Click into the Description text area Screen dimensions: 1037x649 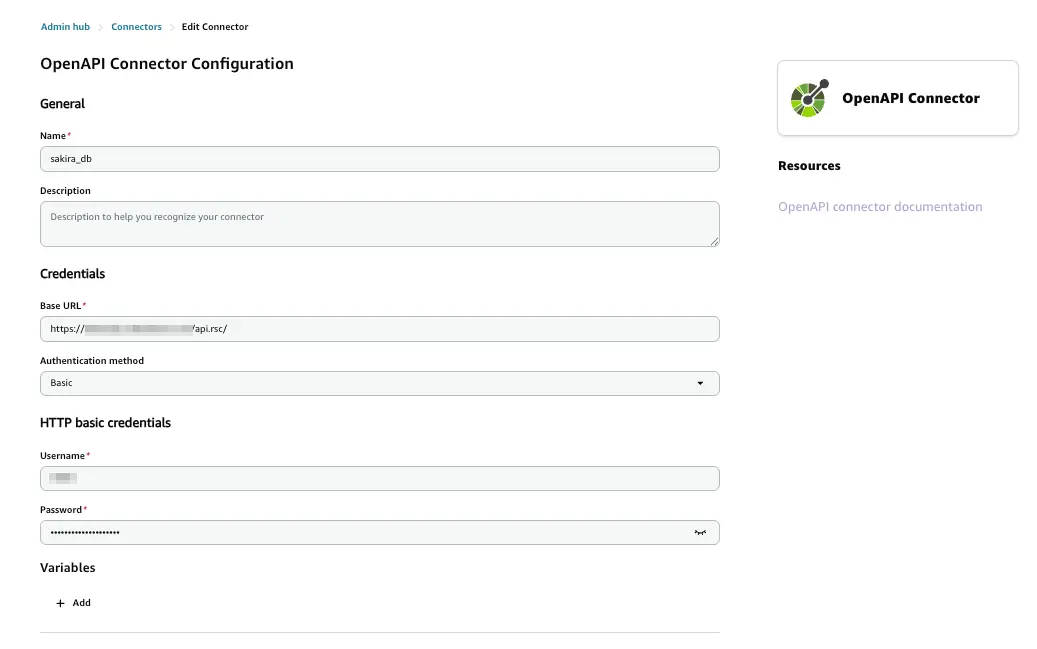tap(380, 224)
